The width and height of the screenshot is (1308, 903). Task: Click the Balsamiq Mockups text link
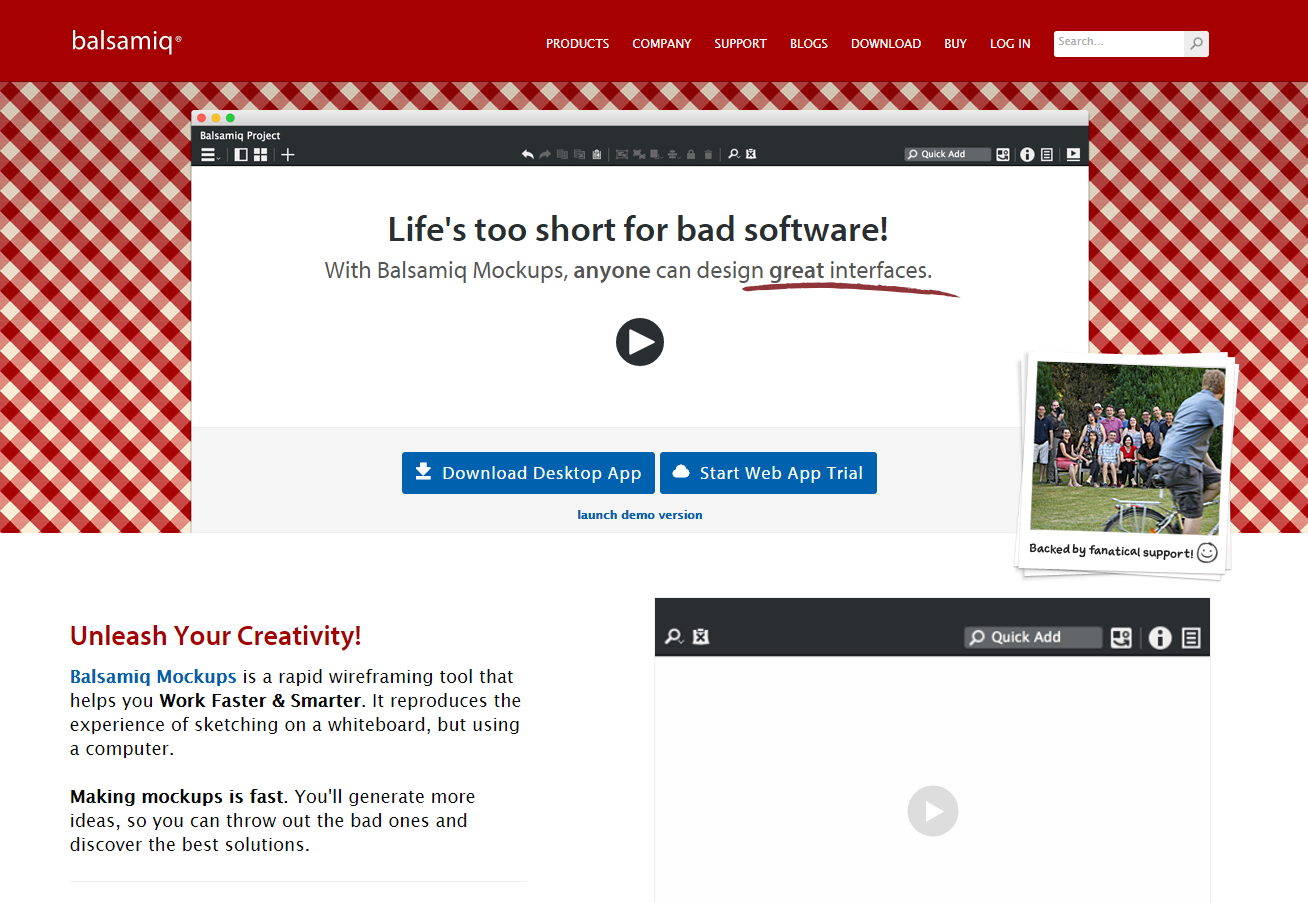coord(153,677)
